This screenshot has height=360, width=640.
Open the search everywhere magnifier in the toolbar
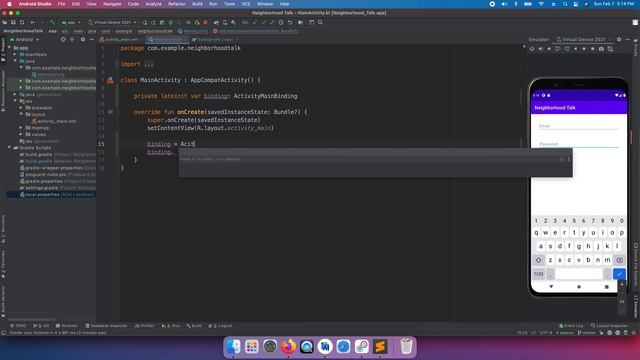320,22
